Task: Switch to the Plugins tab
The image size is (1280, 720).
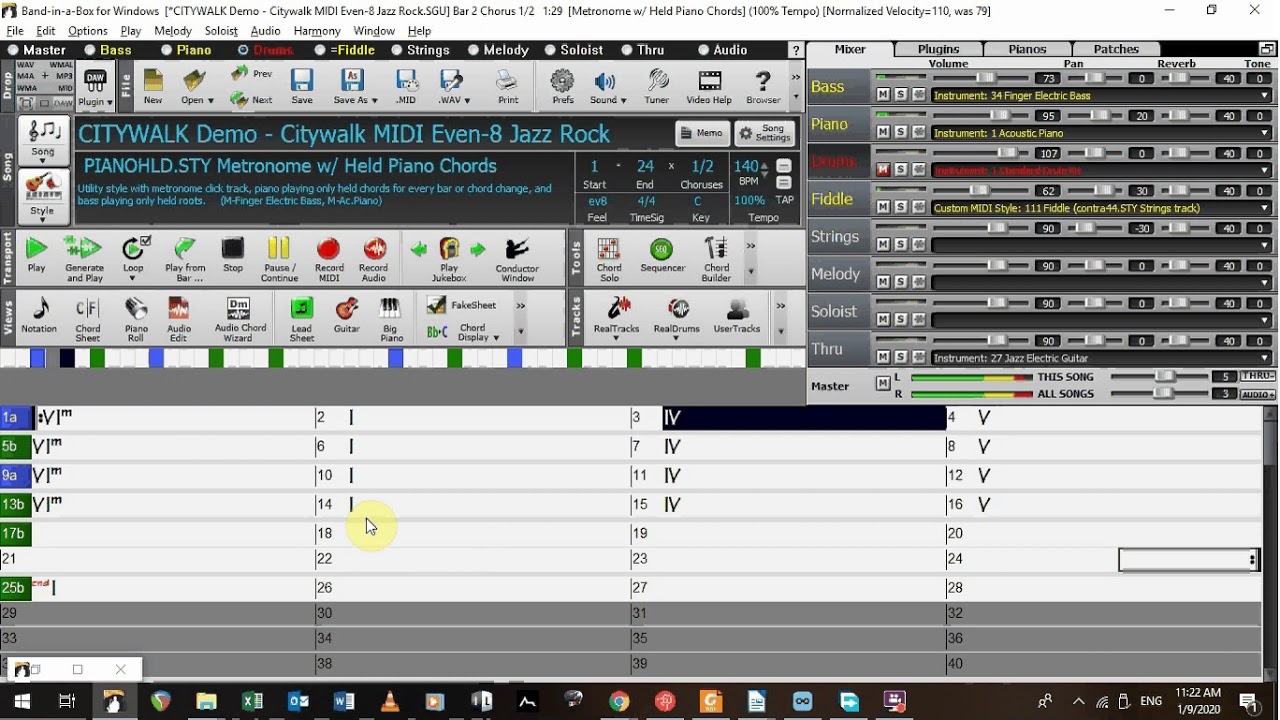Action: click(938, 49)
